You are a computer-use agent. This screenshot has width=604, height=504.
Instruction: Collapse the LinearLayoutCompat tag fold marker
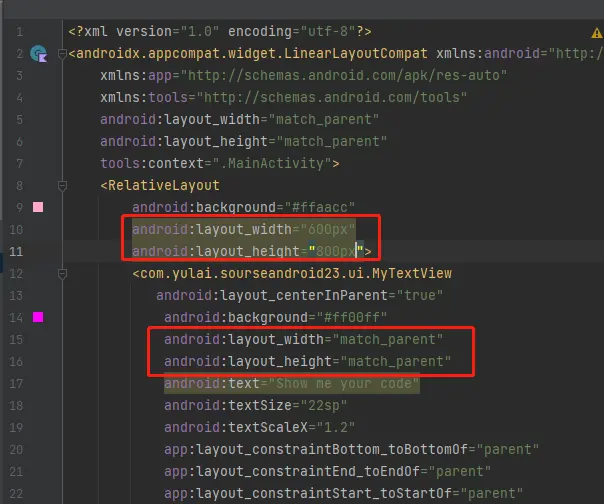click(x=62, y=54)
